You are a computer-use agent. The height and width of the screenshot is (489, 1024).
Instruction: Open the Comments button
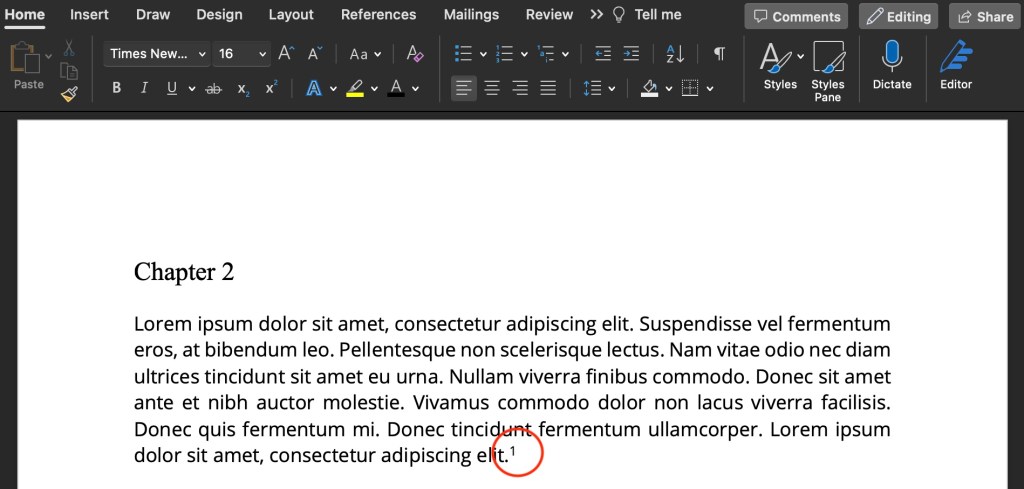[x=796, y=16]
